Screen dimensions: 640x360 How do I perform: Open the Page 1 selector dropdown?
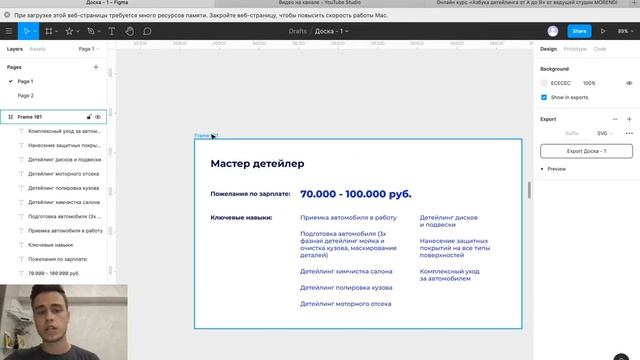(x=89, y=49)
